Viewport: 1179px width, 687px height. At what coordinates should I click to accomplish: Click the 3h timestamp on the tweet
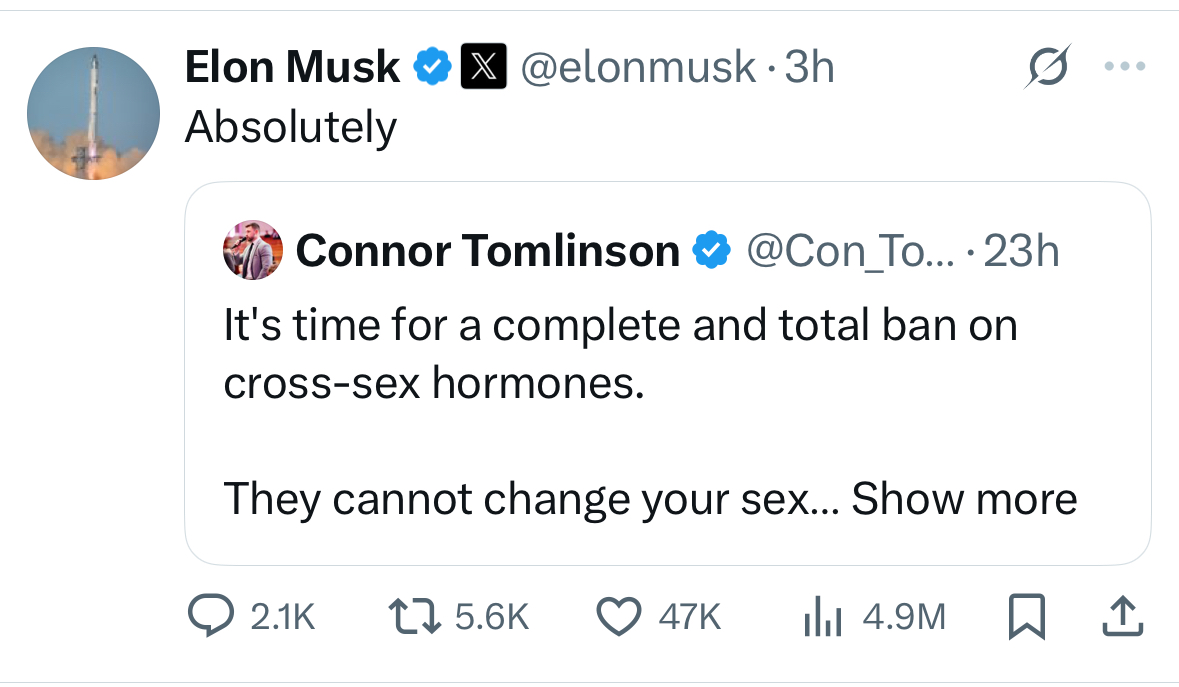[809, 67]
